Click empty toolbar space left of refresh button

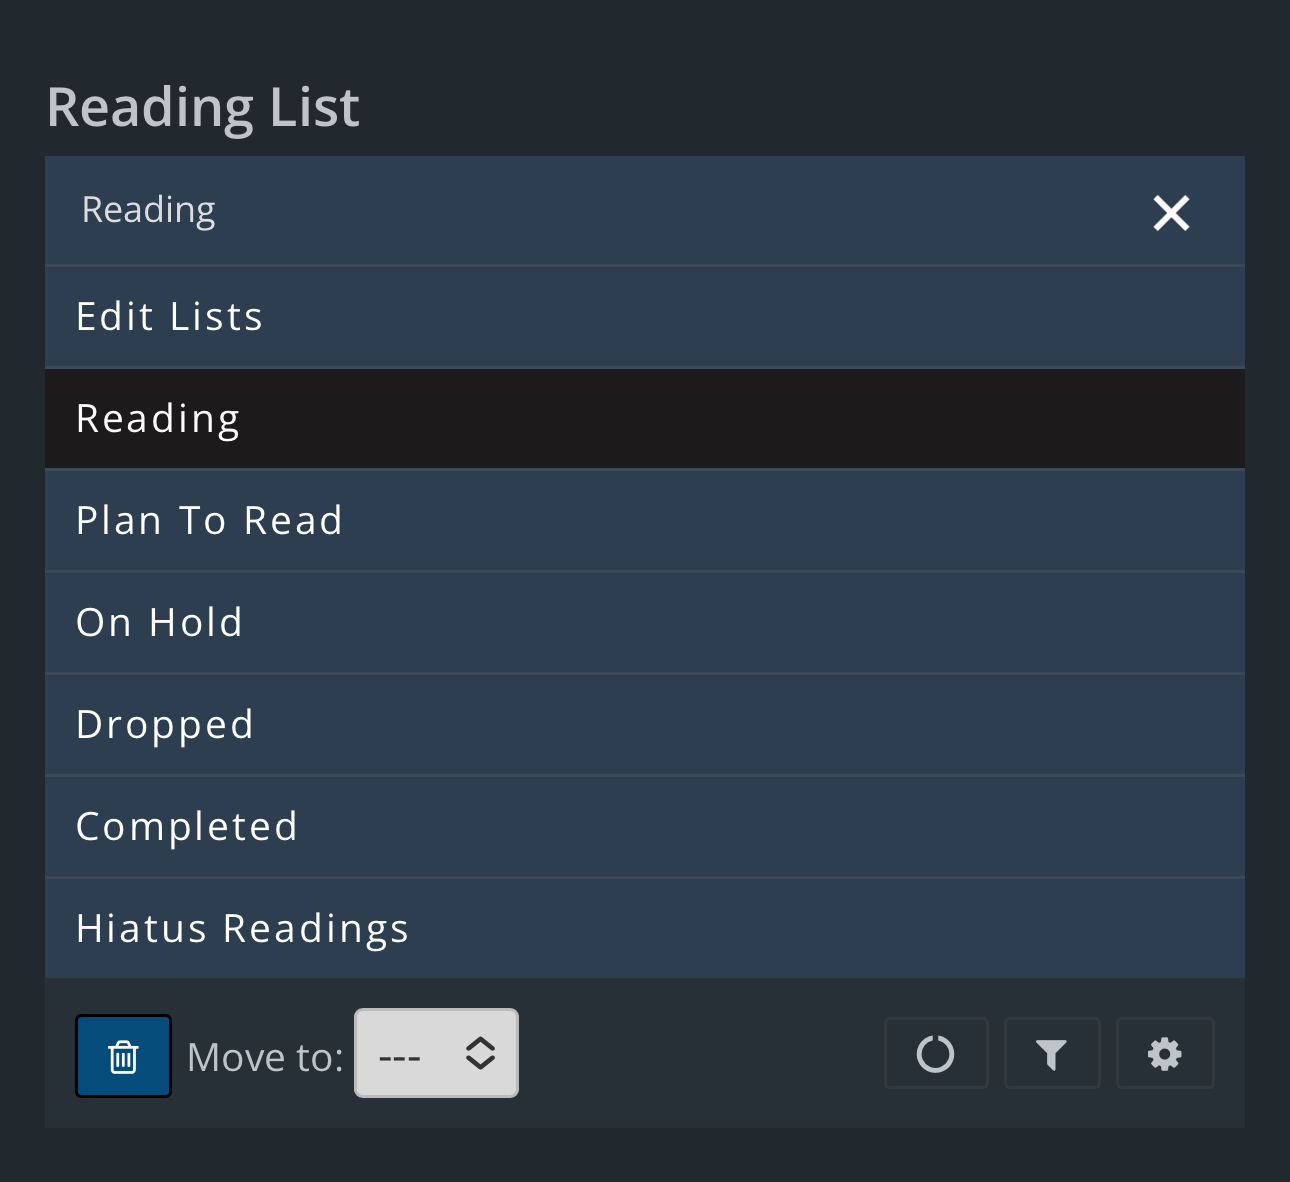click(700, 1054)
